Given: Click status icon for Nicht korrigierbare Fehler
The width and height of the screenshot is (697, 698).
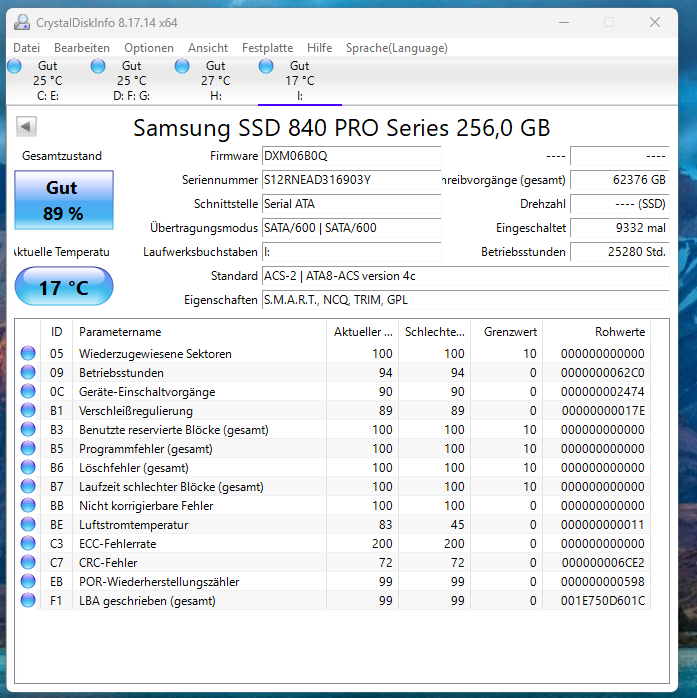Looking at the screenshot, I should [x=28, y=505].
